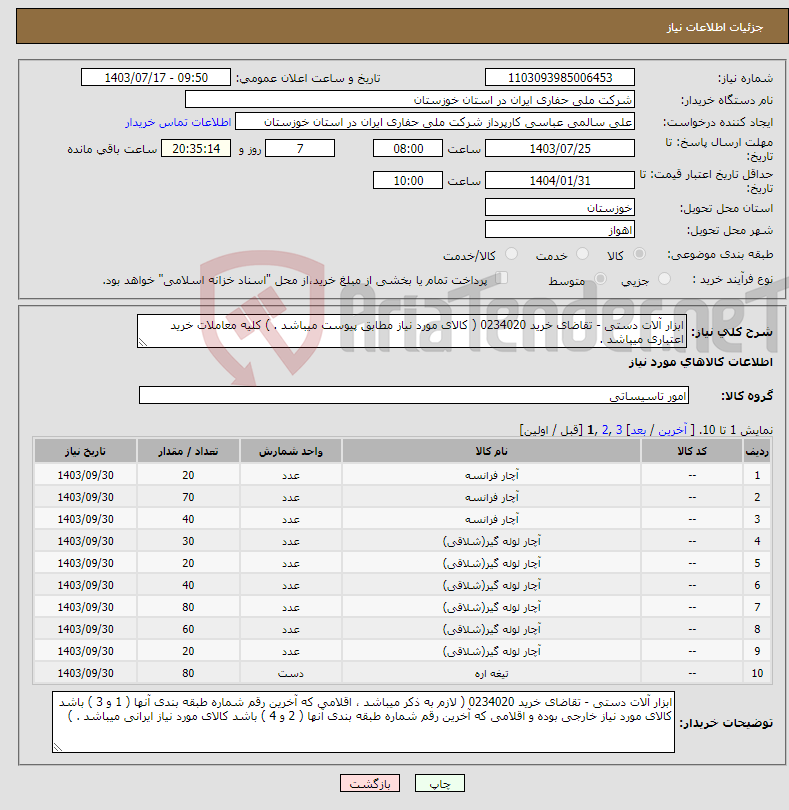
Task: Click the چاپ print button
Action: point(440,783)
